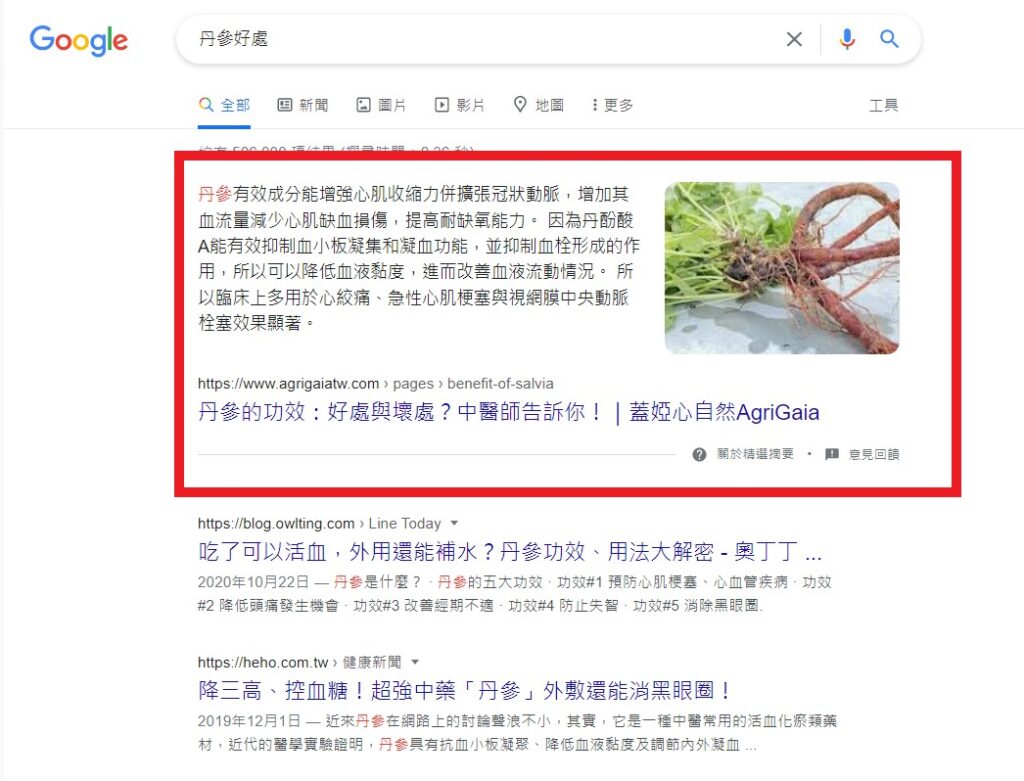Screen dimensions: 1024x781
Task: Open the 丹參的功效 AgriGaia result link
Action: click(x=508, y=412)
